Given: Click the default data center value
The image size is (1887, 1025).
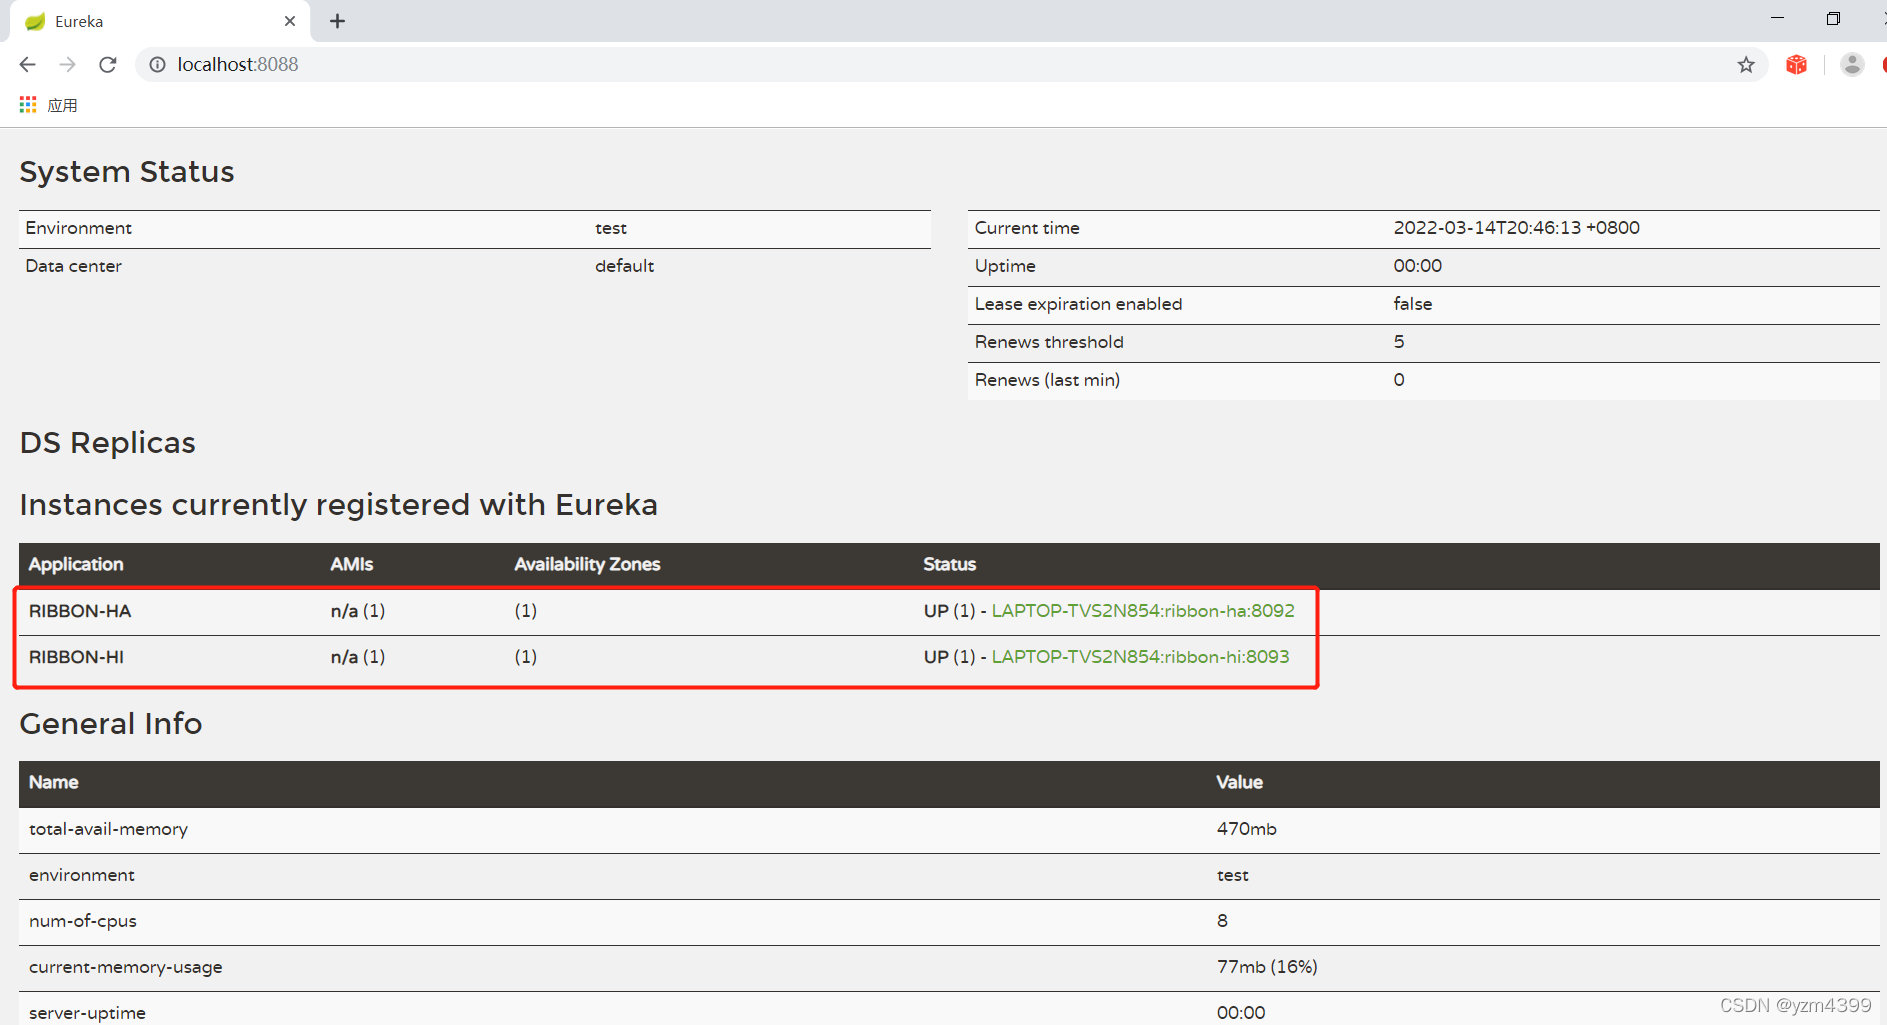Looking at the screenshot, I should pyautogui.click(x=624, y=266).
